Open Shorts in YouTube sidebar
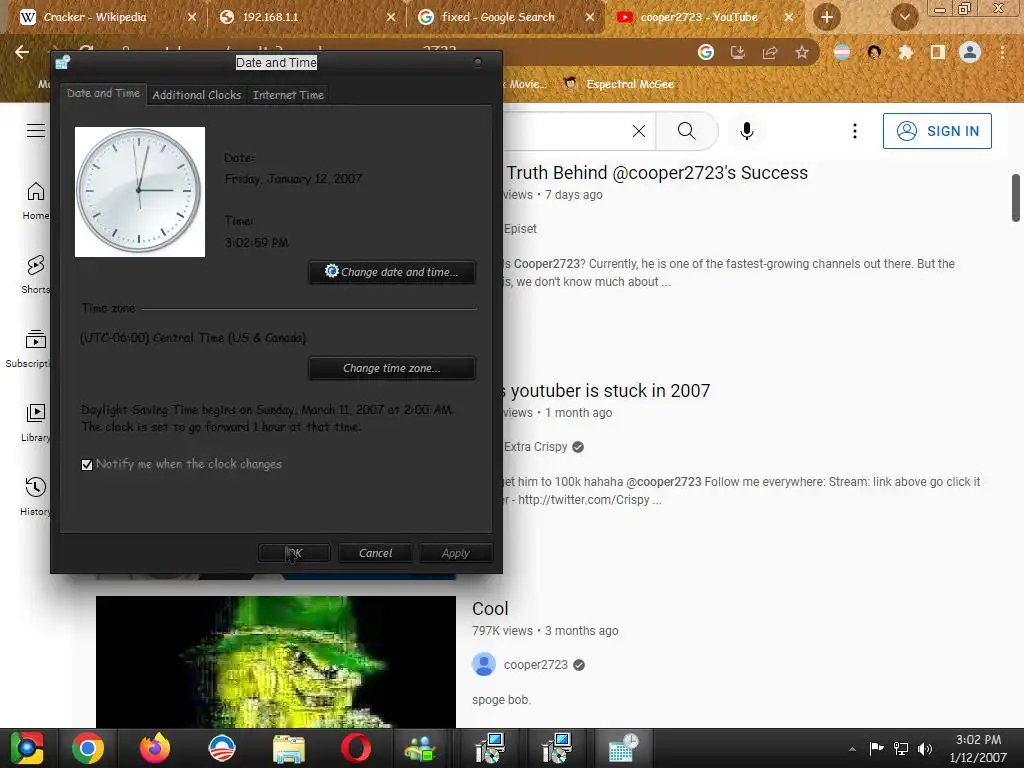1024x768 pixels. [36, 275]
